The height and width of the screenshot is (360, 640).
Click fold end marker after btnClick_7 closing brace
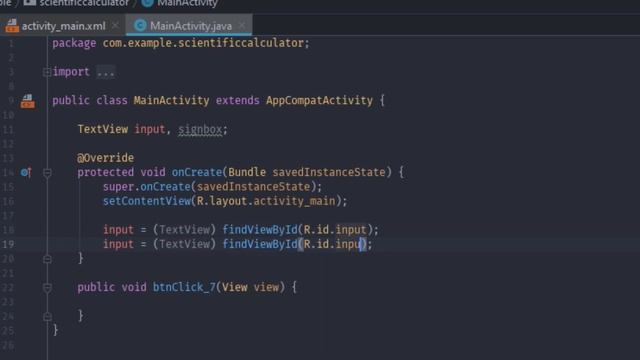pyautogui.click(x=47, y=317)
